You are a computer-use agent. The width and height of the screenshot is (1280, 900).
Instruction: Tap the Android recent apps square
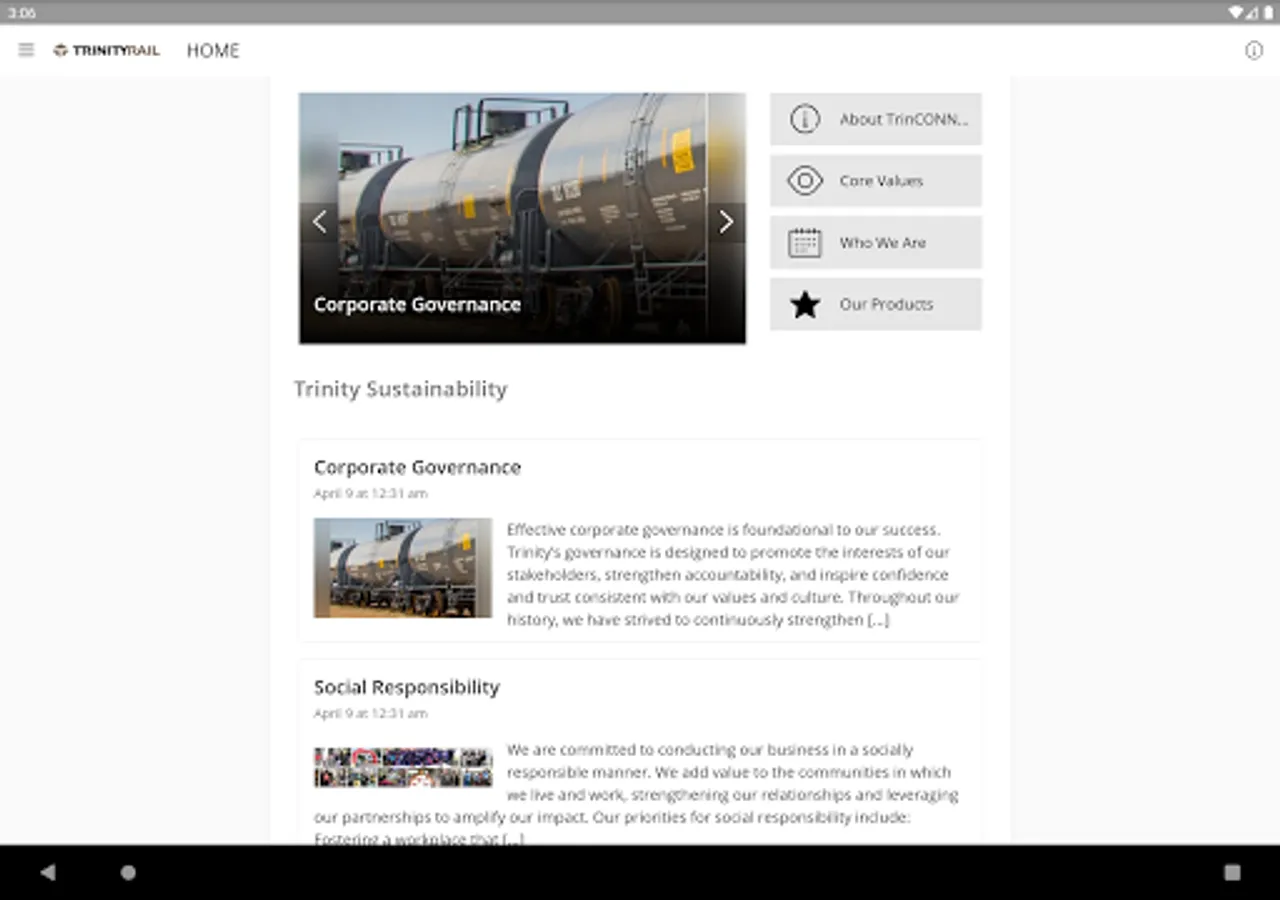[1232, 872]
